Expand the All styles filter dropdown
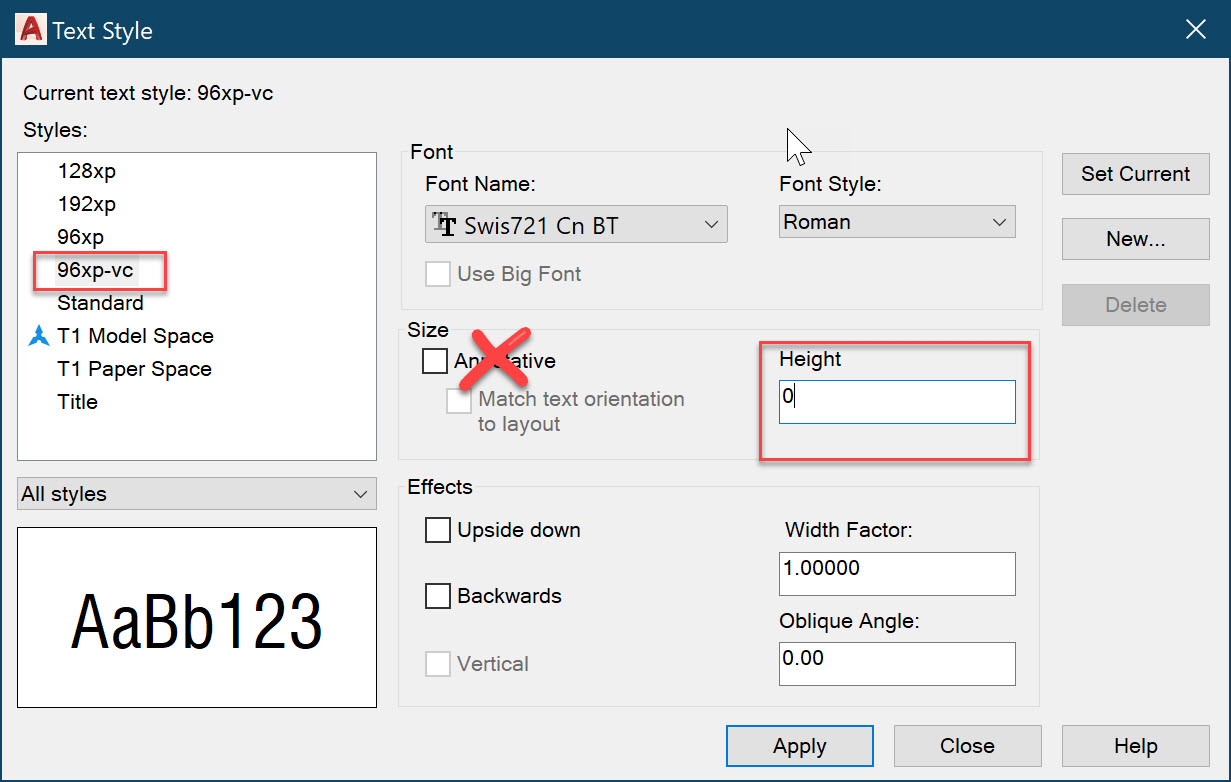The height and width of the screenshot is (782, 1231). tap(360, 493)
